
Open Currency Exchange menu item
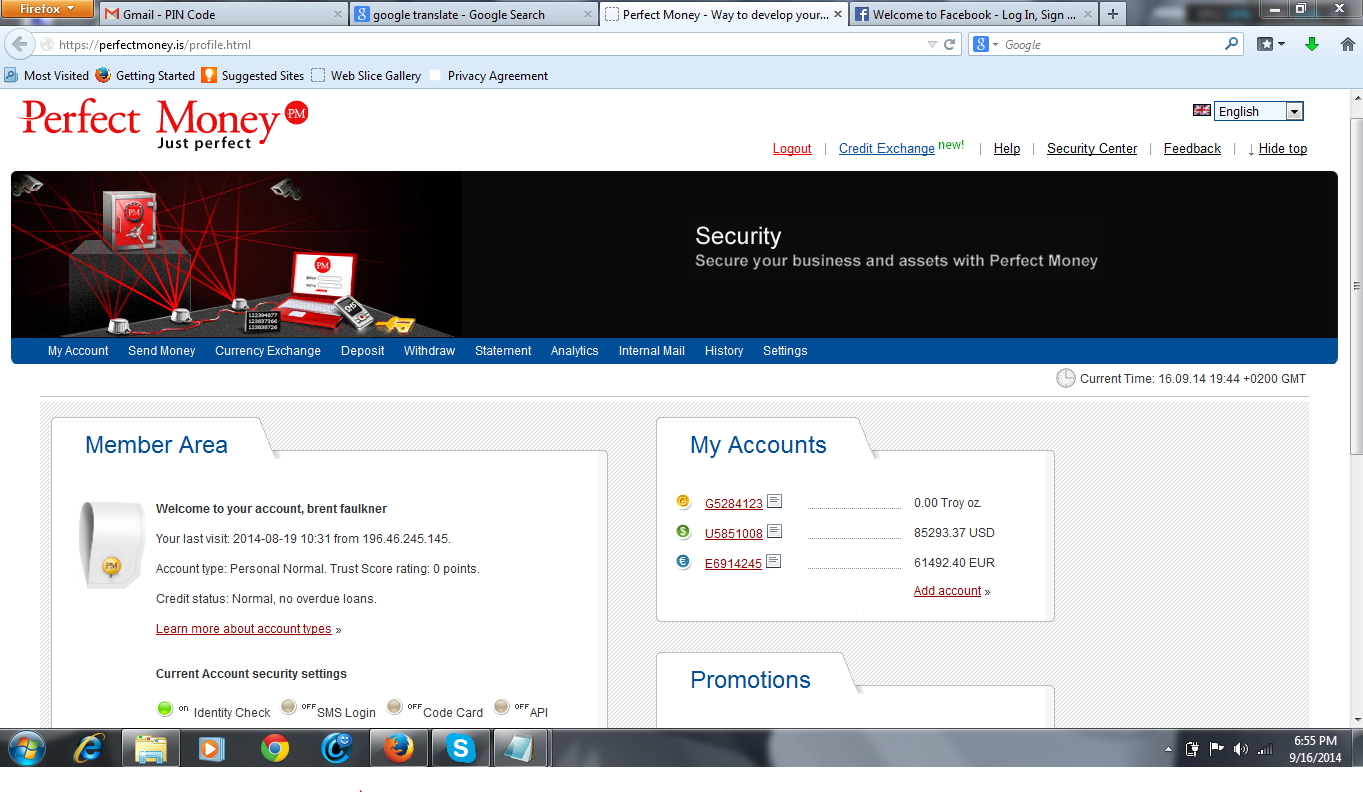pyautogui.click(x=268, y=351)
